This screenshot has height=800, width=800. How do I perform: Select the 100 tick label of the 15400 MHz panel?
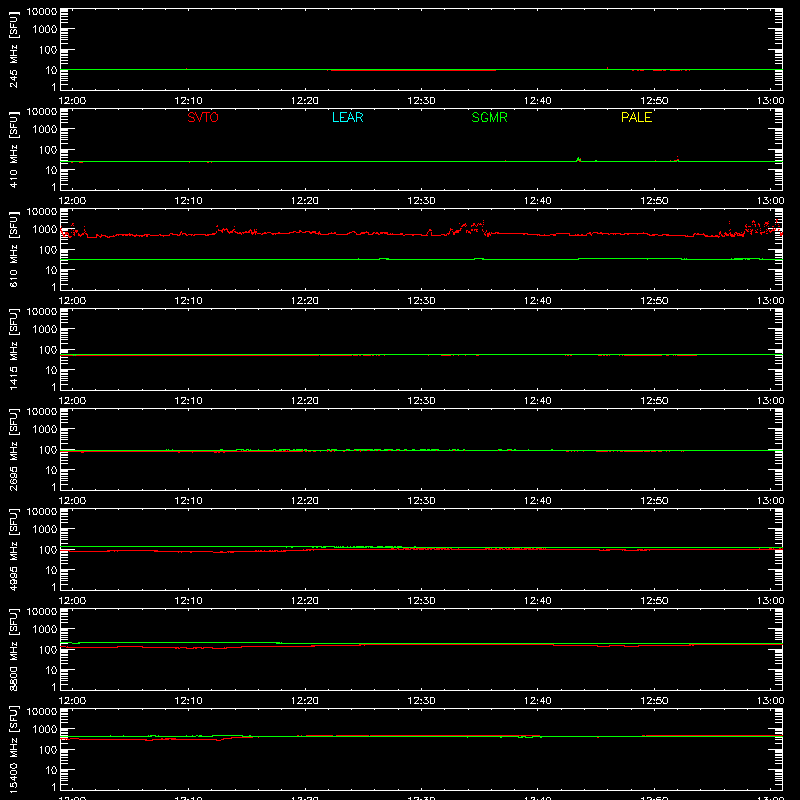48,750
